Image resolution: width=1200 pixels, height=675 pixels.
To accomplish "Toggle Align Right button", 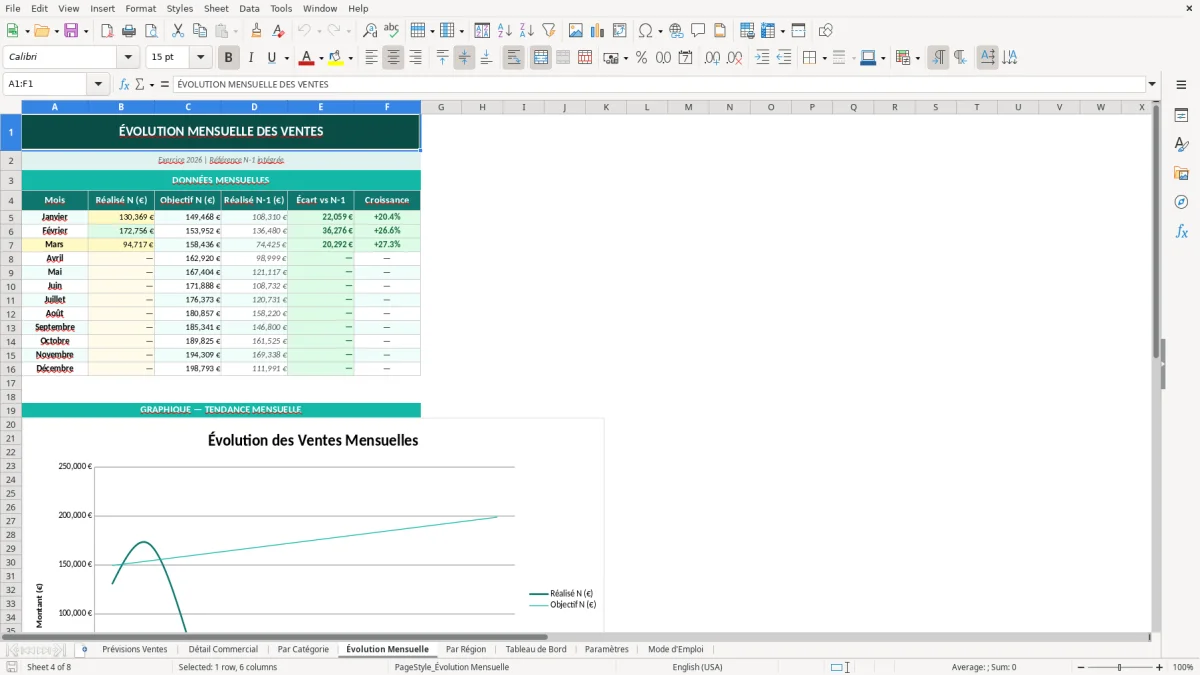I will coord(415,58).
